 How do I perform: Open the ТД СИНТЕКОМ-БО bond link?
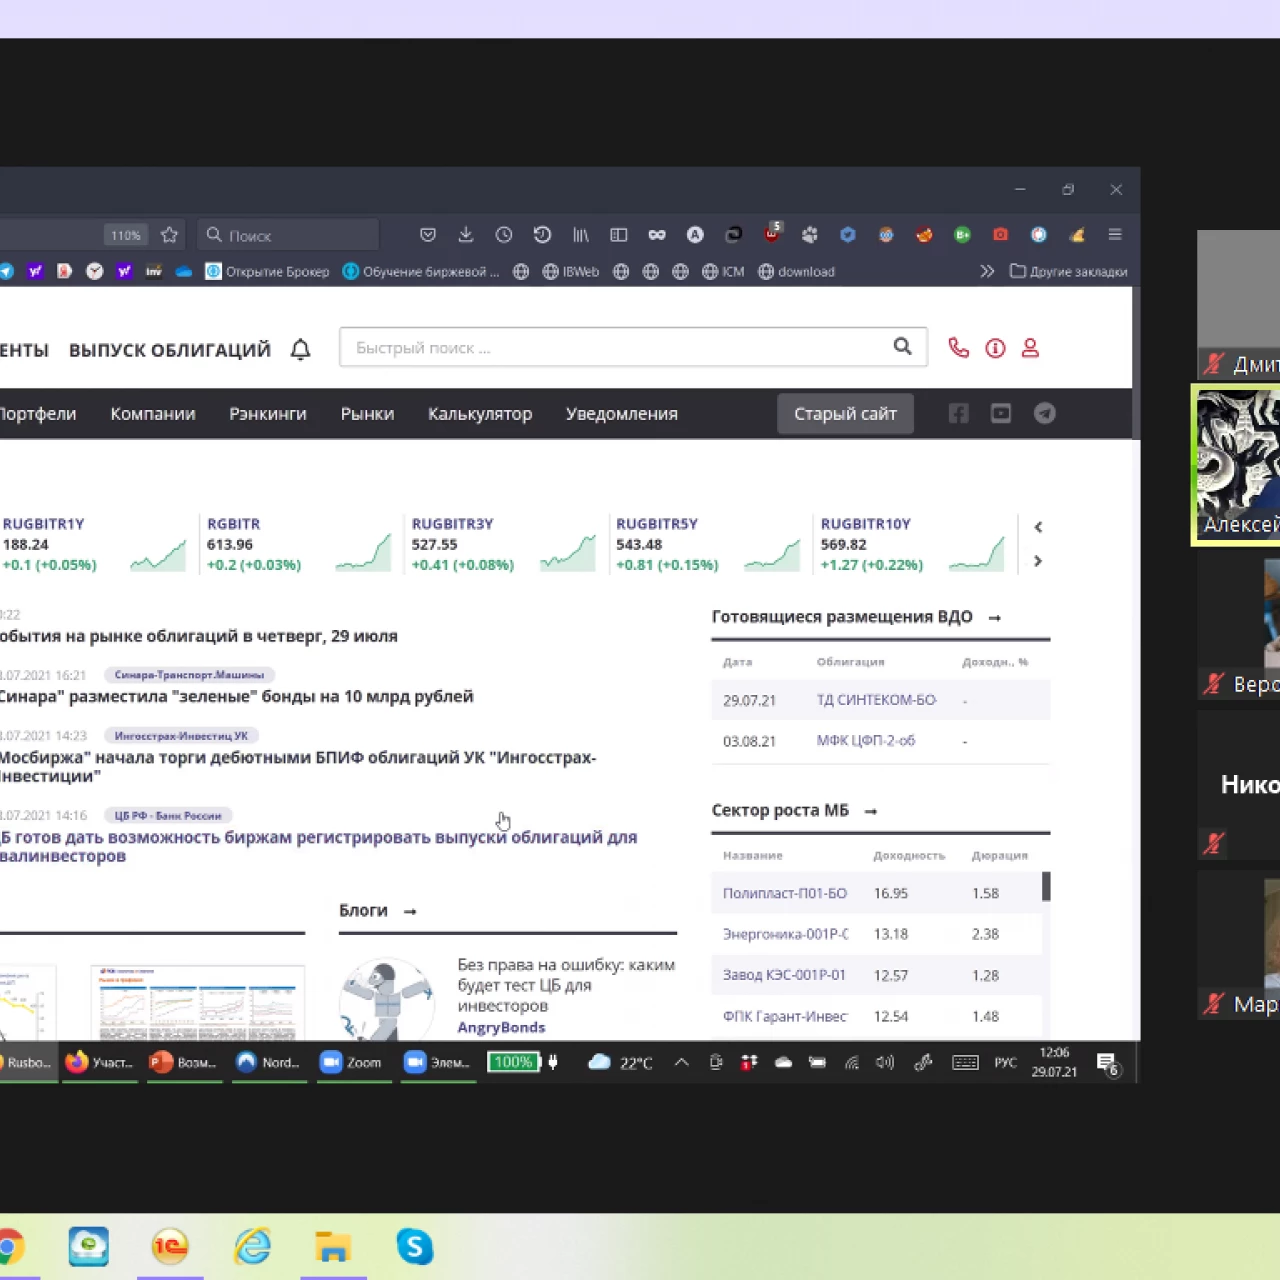click(876, 700)
